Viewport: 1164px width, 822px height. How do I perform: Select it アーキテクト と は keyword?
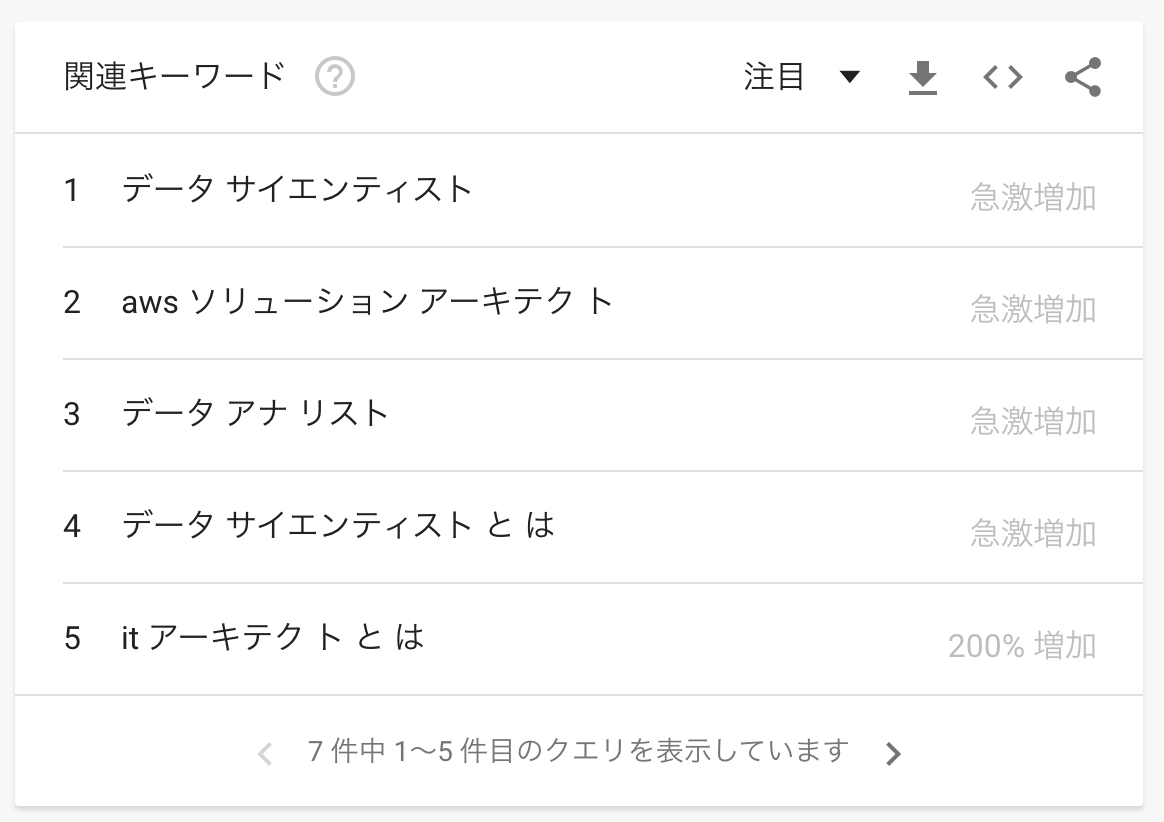tap(273, 637)
